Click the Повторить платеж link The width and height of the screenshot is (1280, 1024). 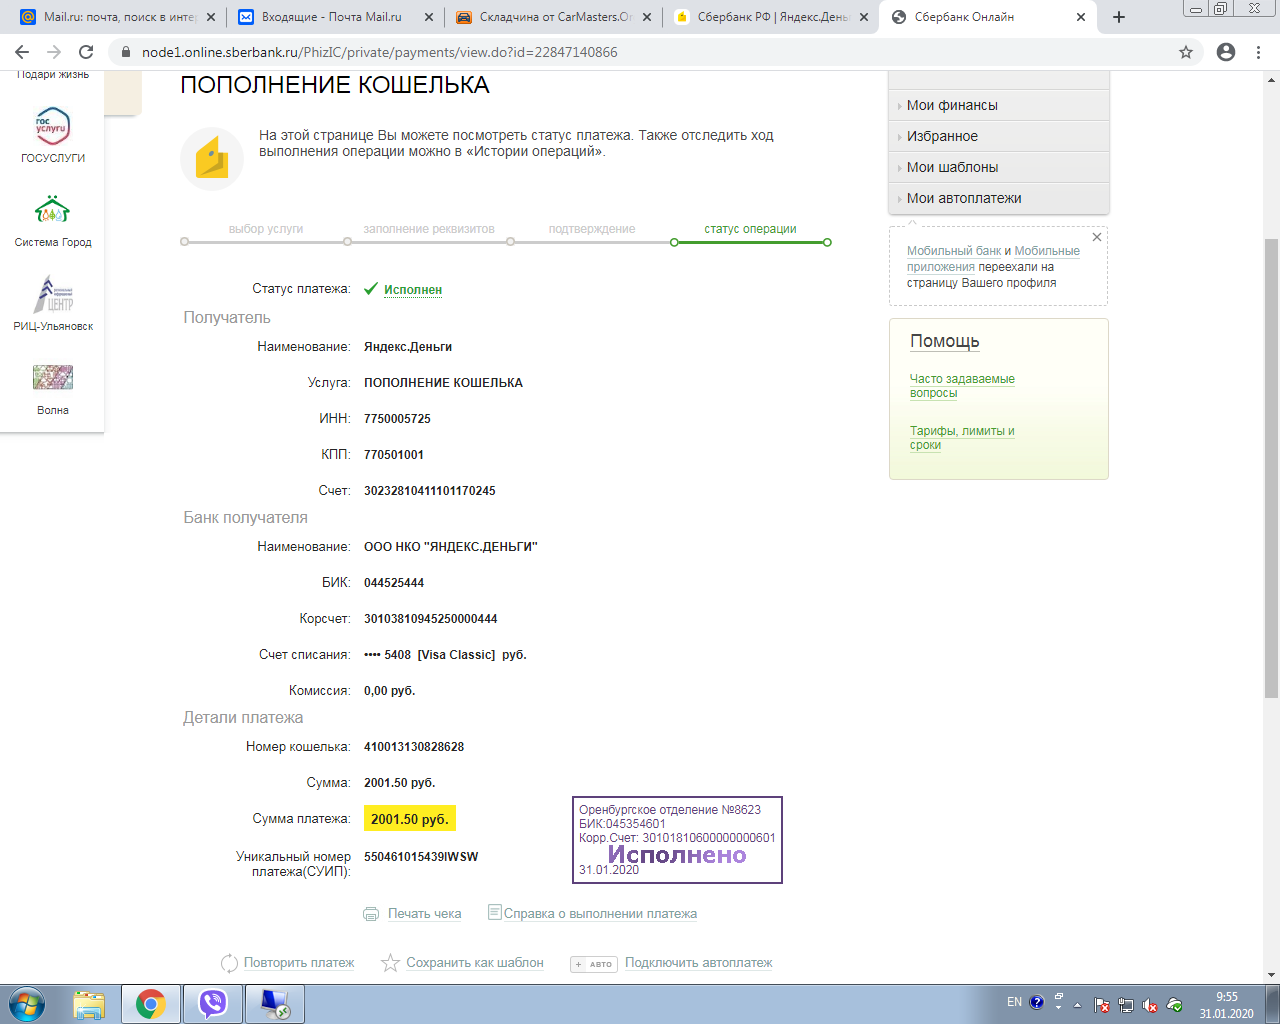click(x=299, y=963)
